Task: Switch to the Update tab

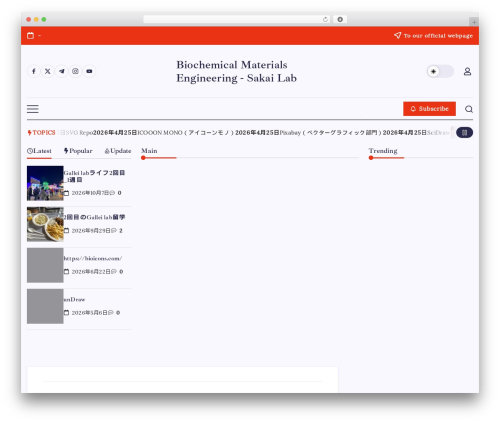Action: pos(118,151)
